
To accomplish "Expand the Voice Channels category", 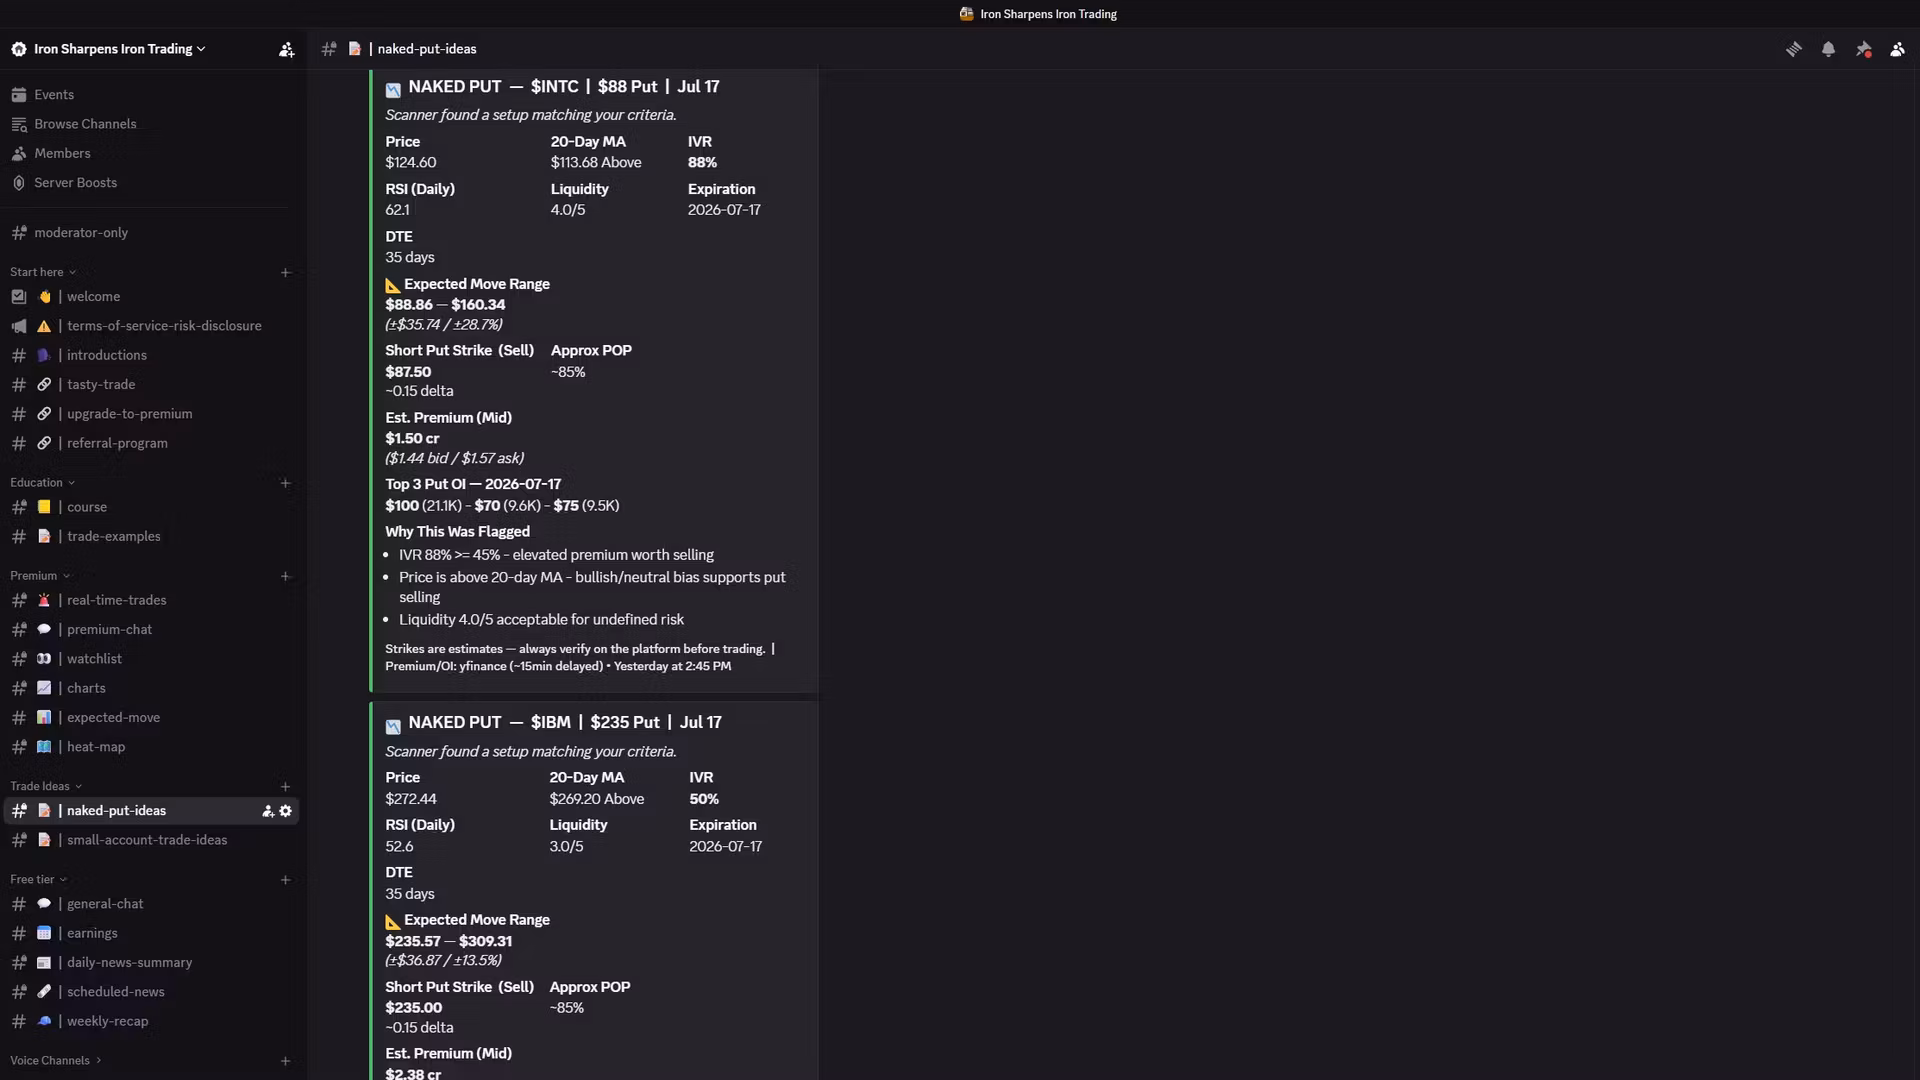I will 56,1060.
